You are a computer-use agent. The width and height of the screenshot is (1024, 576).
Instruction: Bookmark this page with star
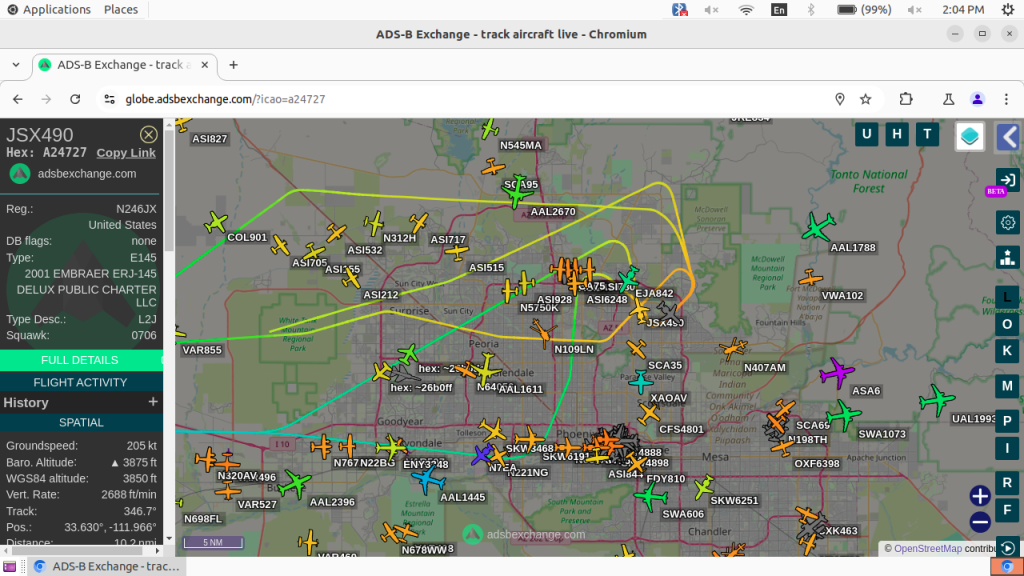tap(865, 99)
